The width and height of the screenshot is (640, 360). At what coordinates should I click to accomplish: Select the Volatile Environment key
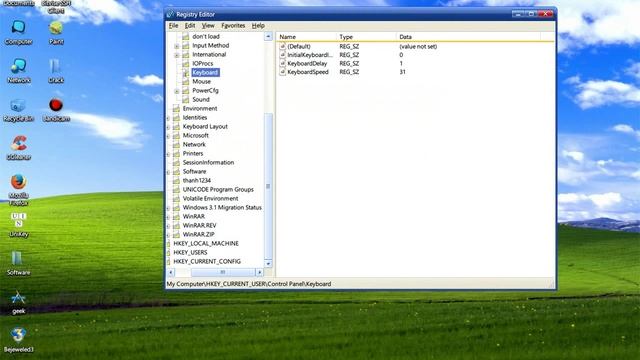point(210,198)
